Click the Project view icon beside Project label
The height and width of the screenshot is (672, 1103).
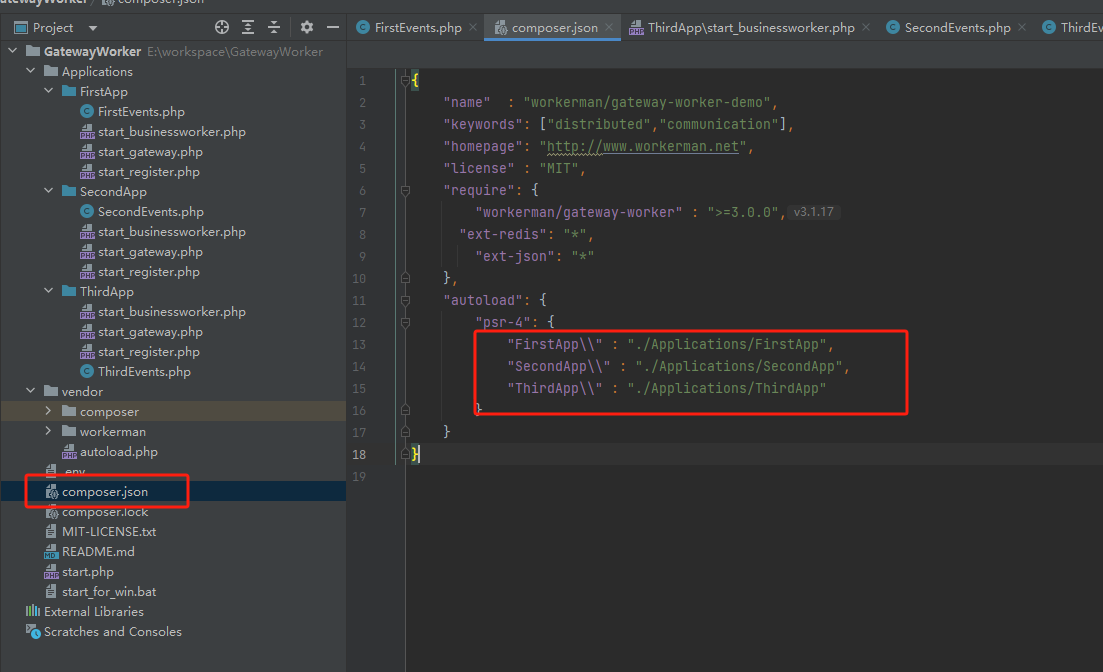click(x=21, y=27)
